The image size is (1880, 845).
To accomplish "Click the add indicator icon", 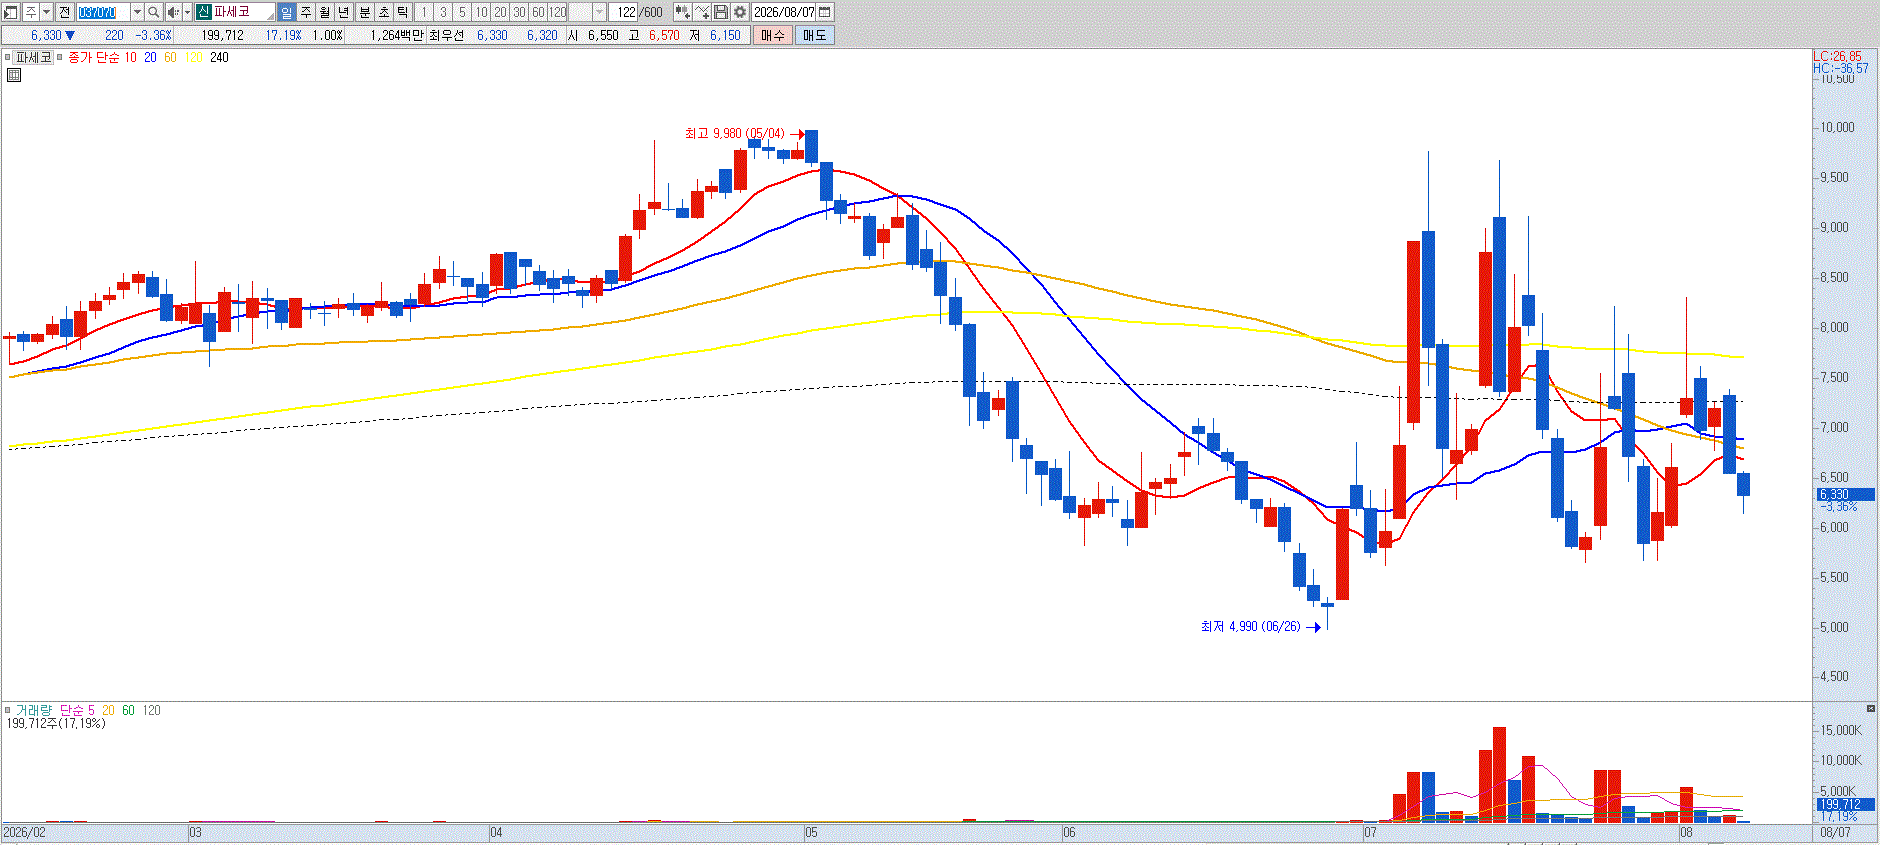I will coord(683,12).
